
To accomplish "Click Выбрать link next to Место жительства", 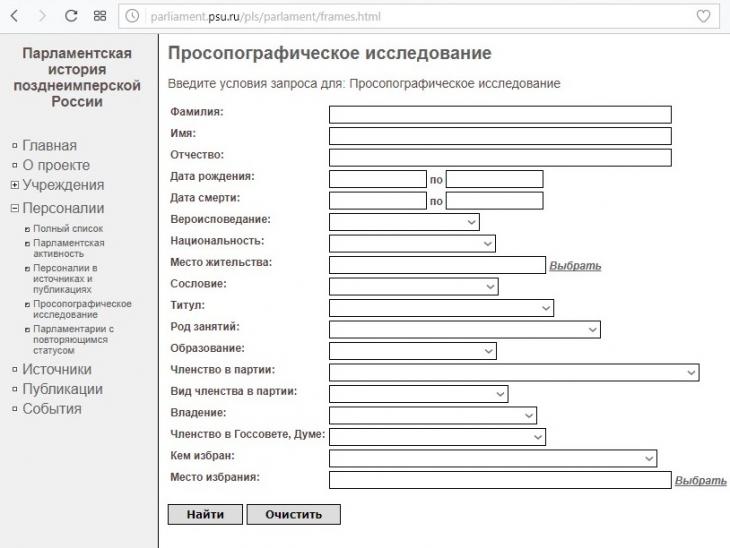I will point(575,266).
